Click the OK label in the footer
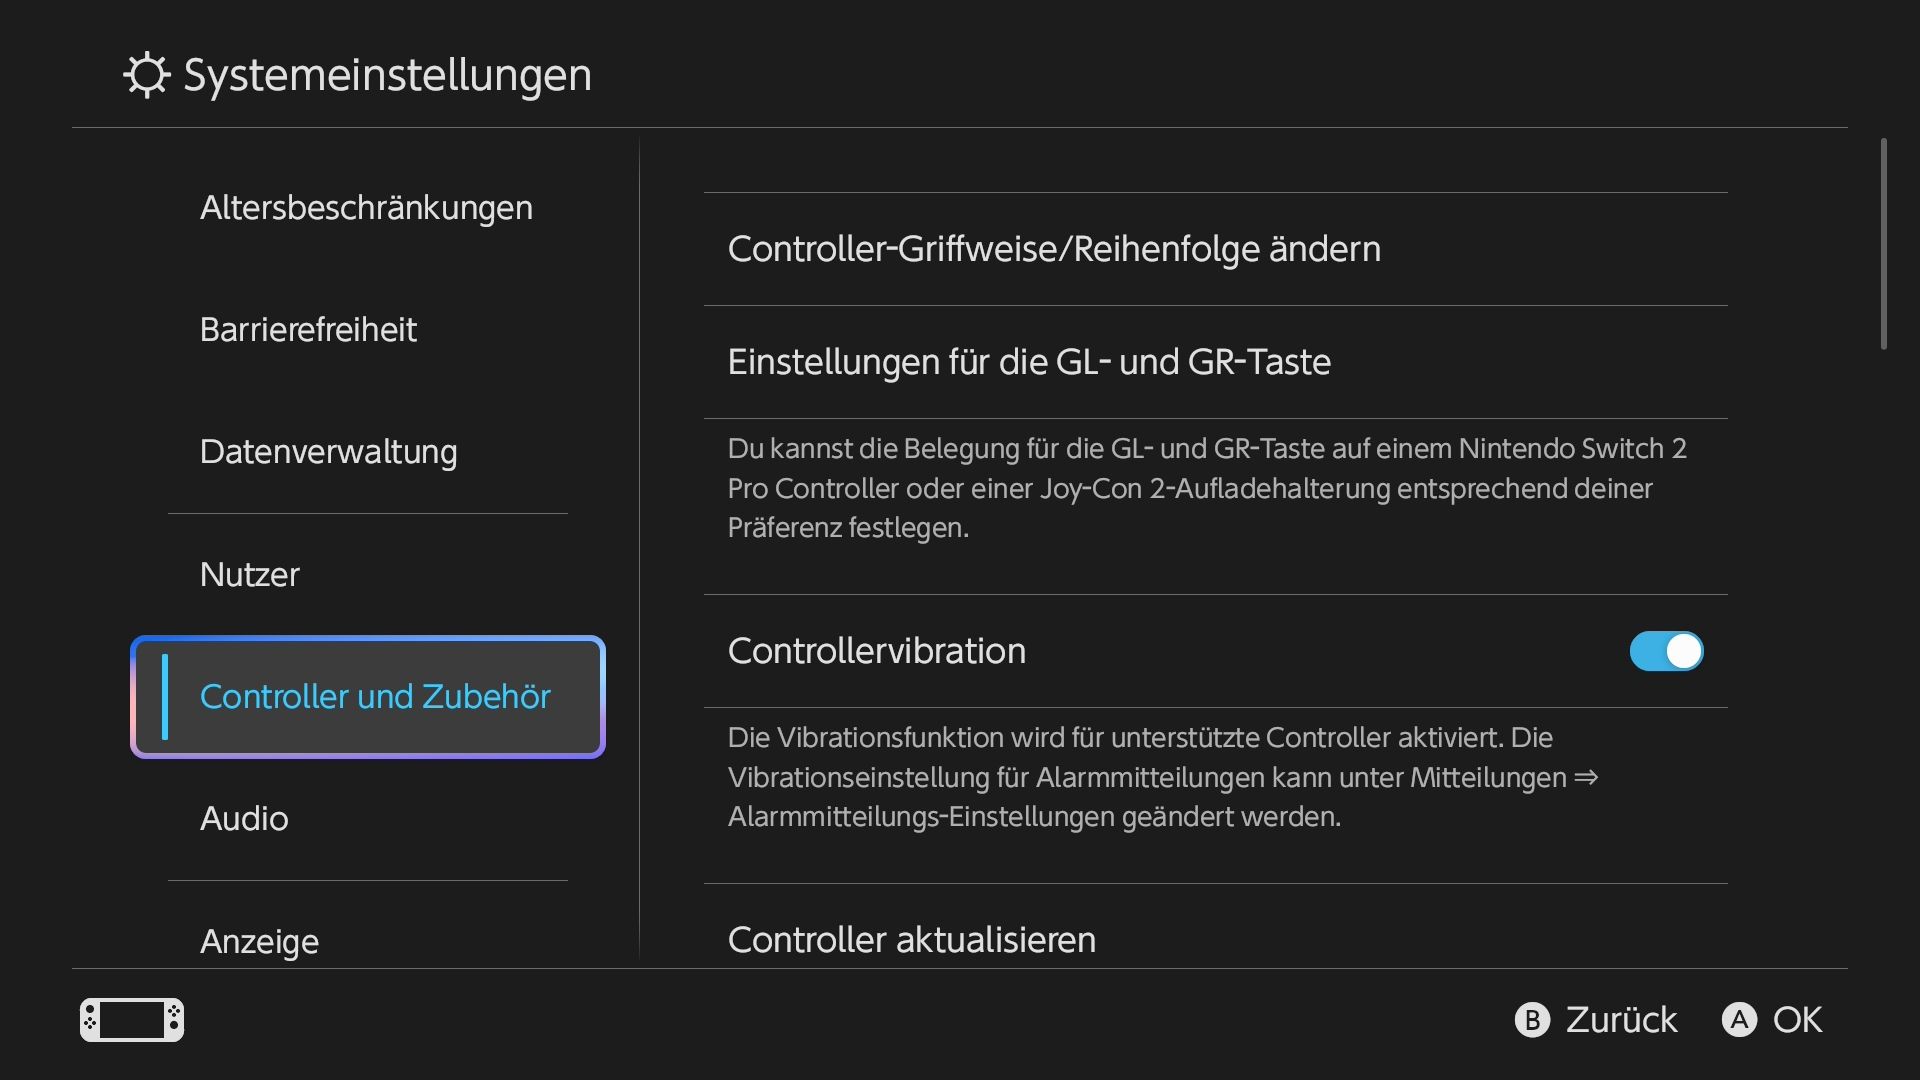 [1797, 1020]
